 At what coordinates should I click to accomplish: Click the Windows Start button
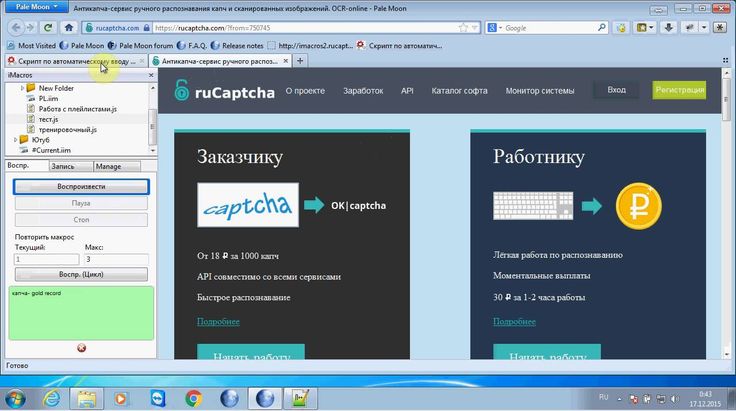click(x=21, y=397)
